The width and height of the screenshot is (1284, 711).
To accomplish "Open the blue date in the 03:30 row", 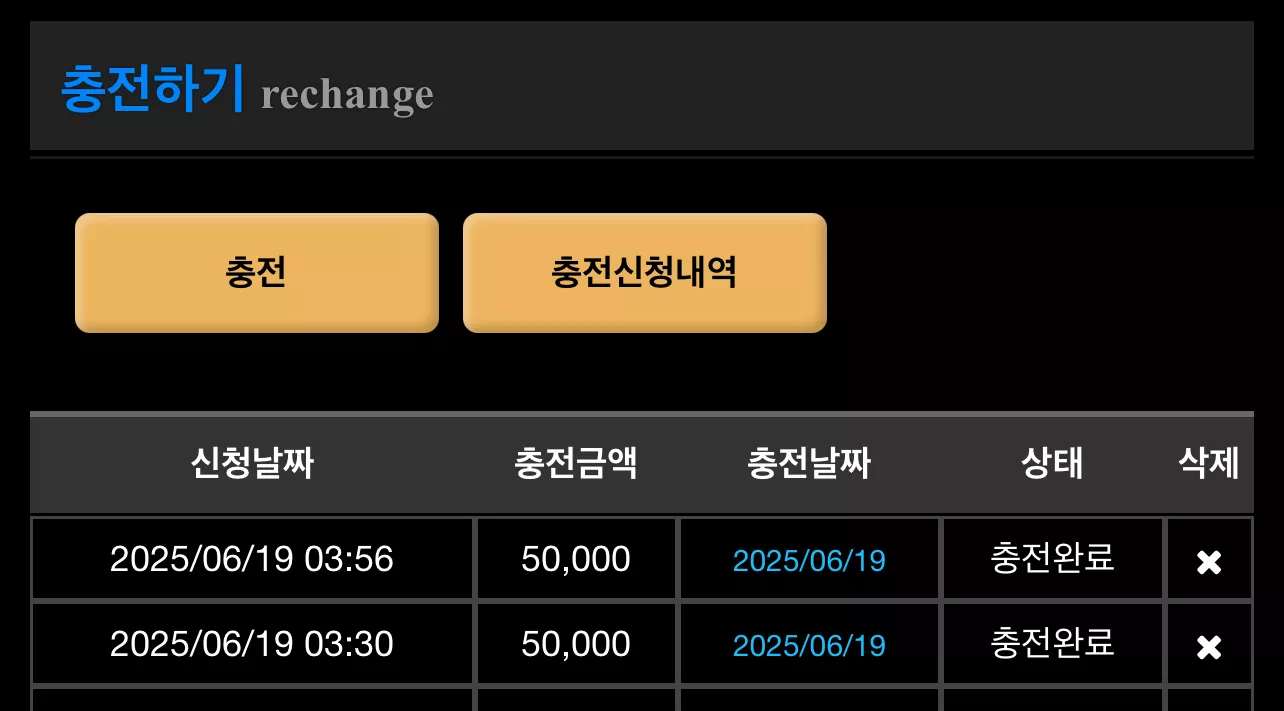I will click(809, 645).
